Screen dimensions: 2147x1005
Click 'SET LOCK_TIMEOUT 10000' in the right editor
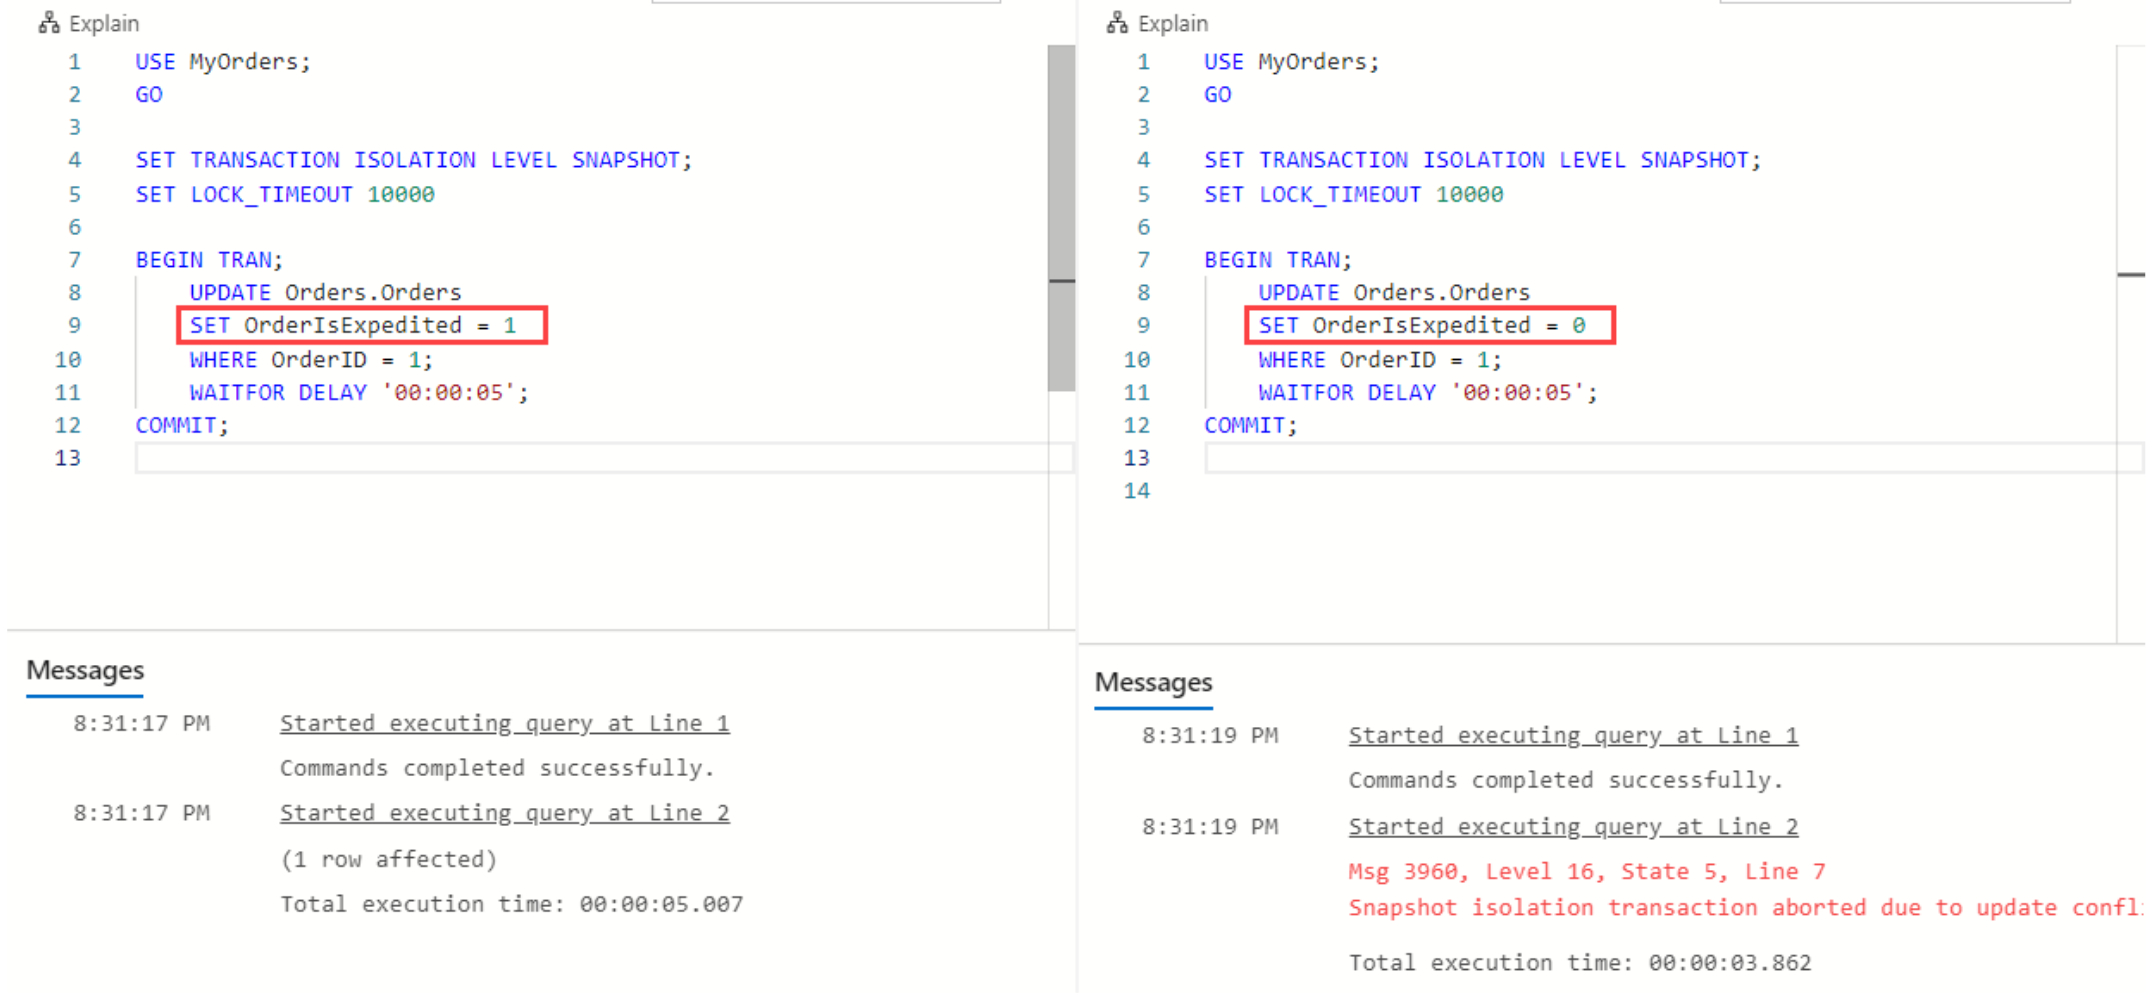1353,194
